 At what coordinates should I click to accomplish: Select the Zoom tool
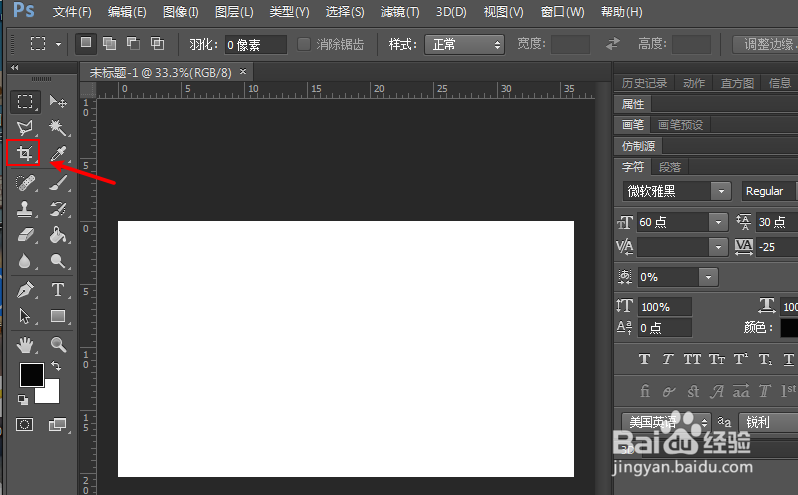point(58,345)
